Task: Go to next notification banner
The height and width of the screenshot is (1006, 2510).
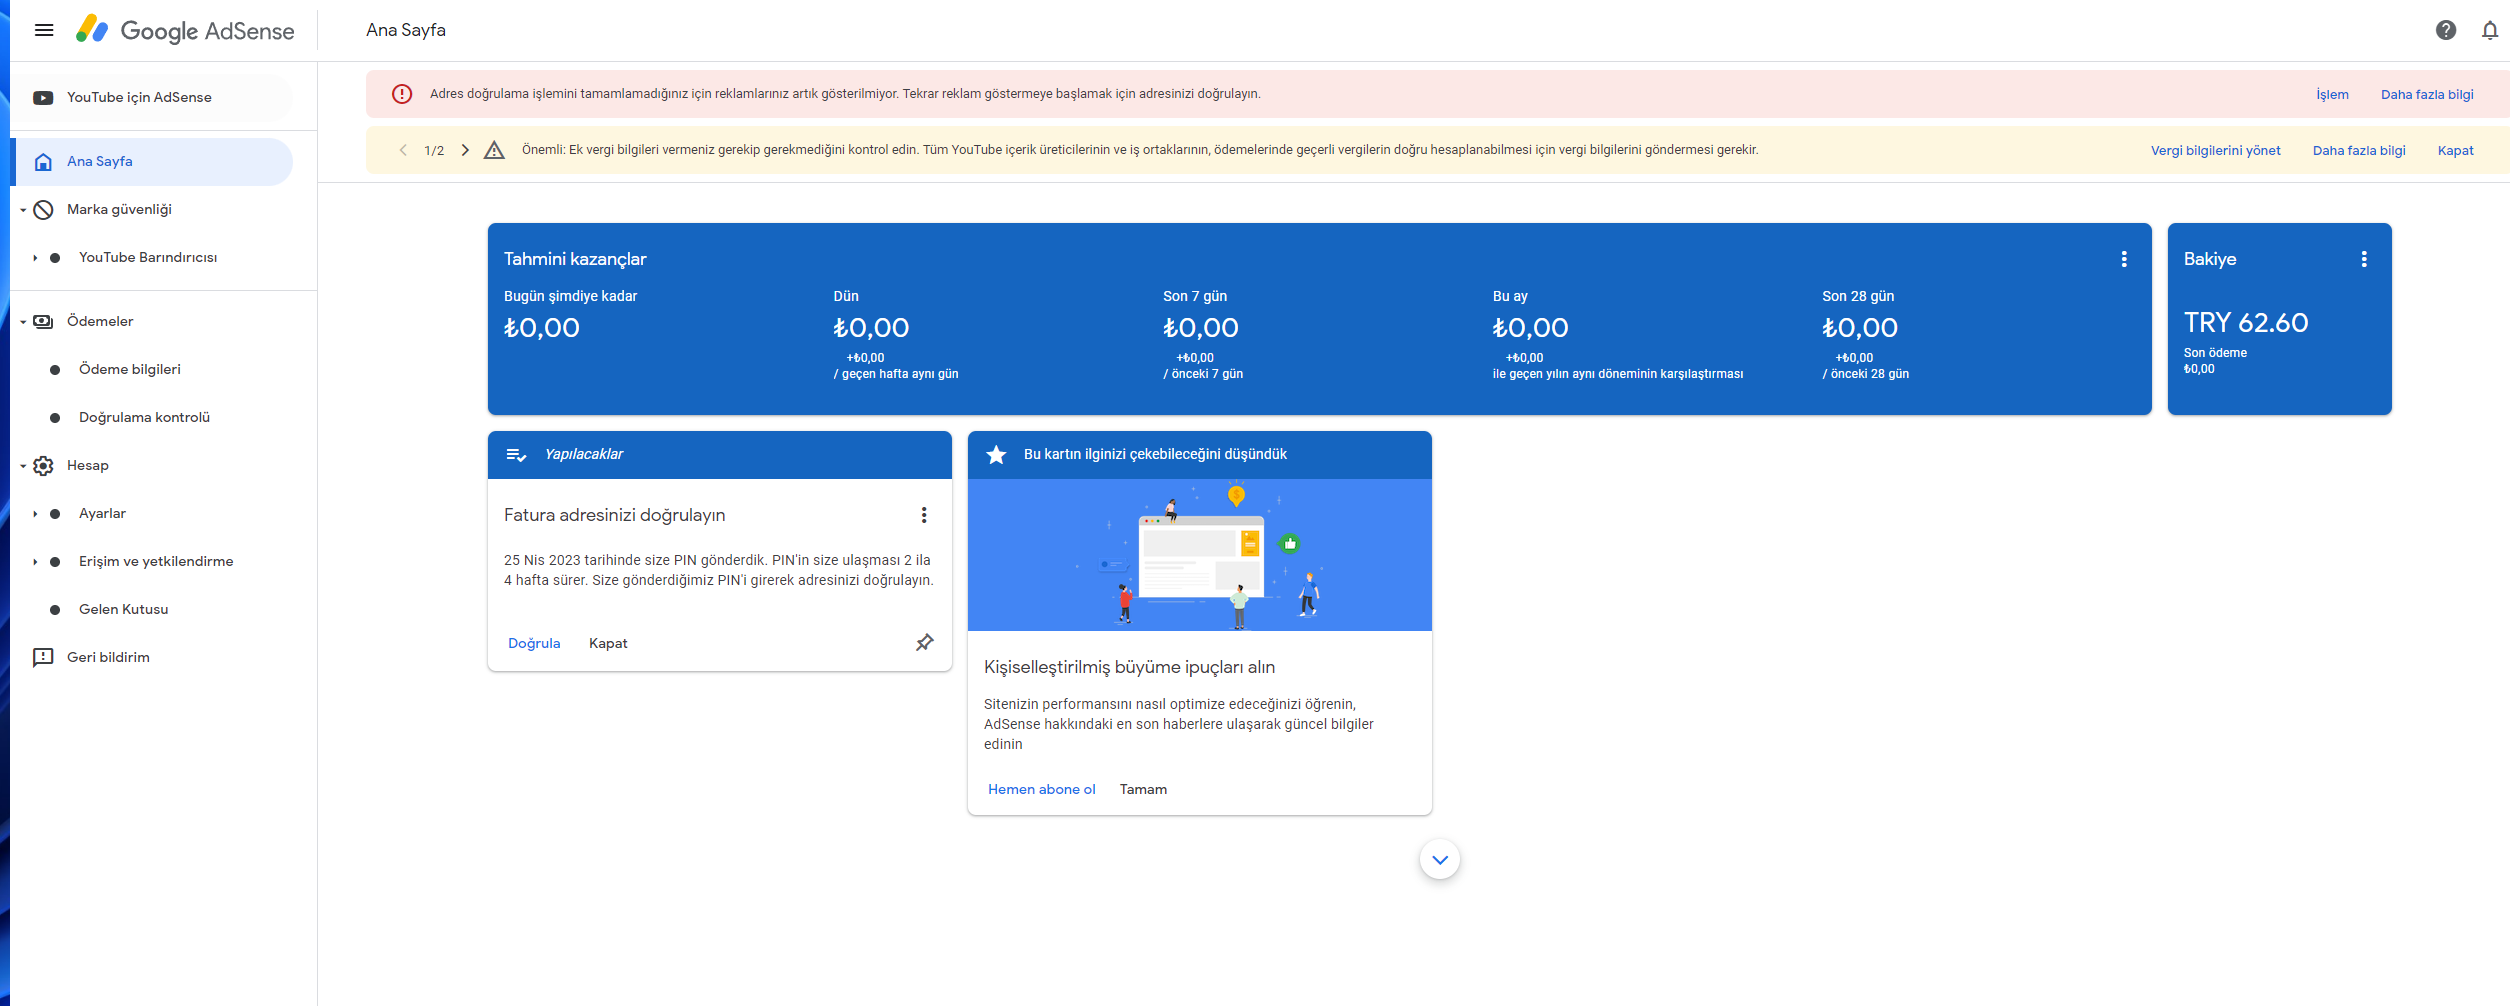Action: click(x=465, y=150)
